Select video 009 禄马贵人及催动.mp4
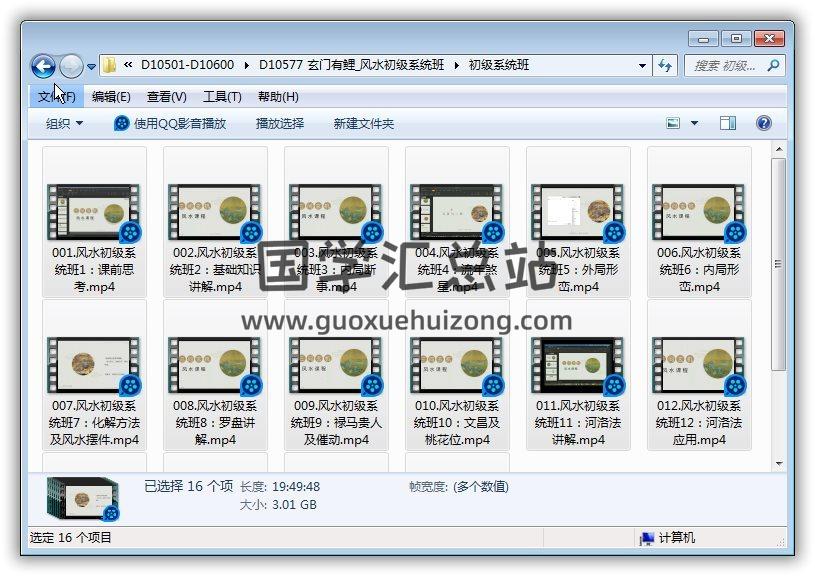Screen dimensions: 815x576 point(336,375)
